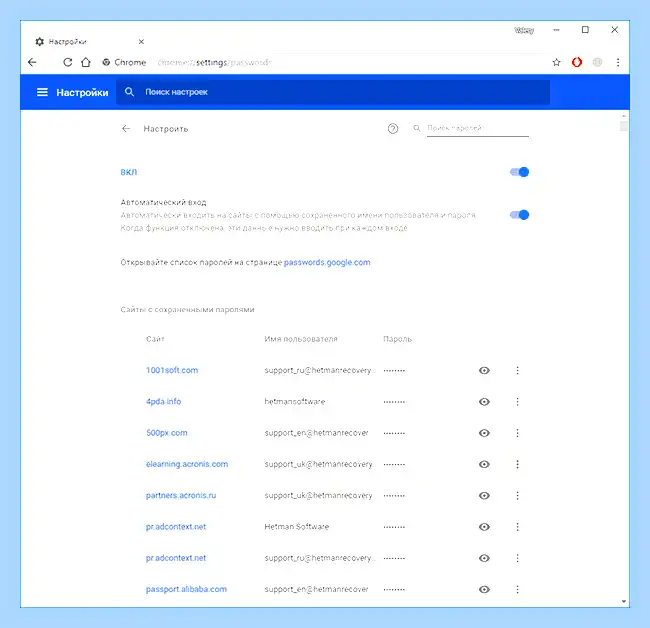Toggle the ВКЛ password saving switch

coord(519,172)
